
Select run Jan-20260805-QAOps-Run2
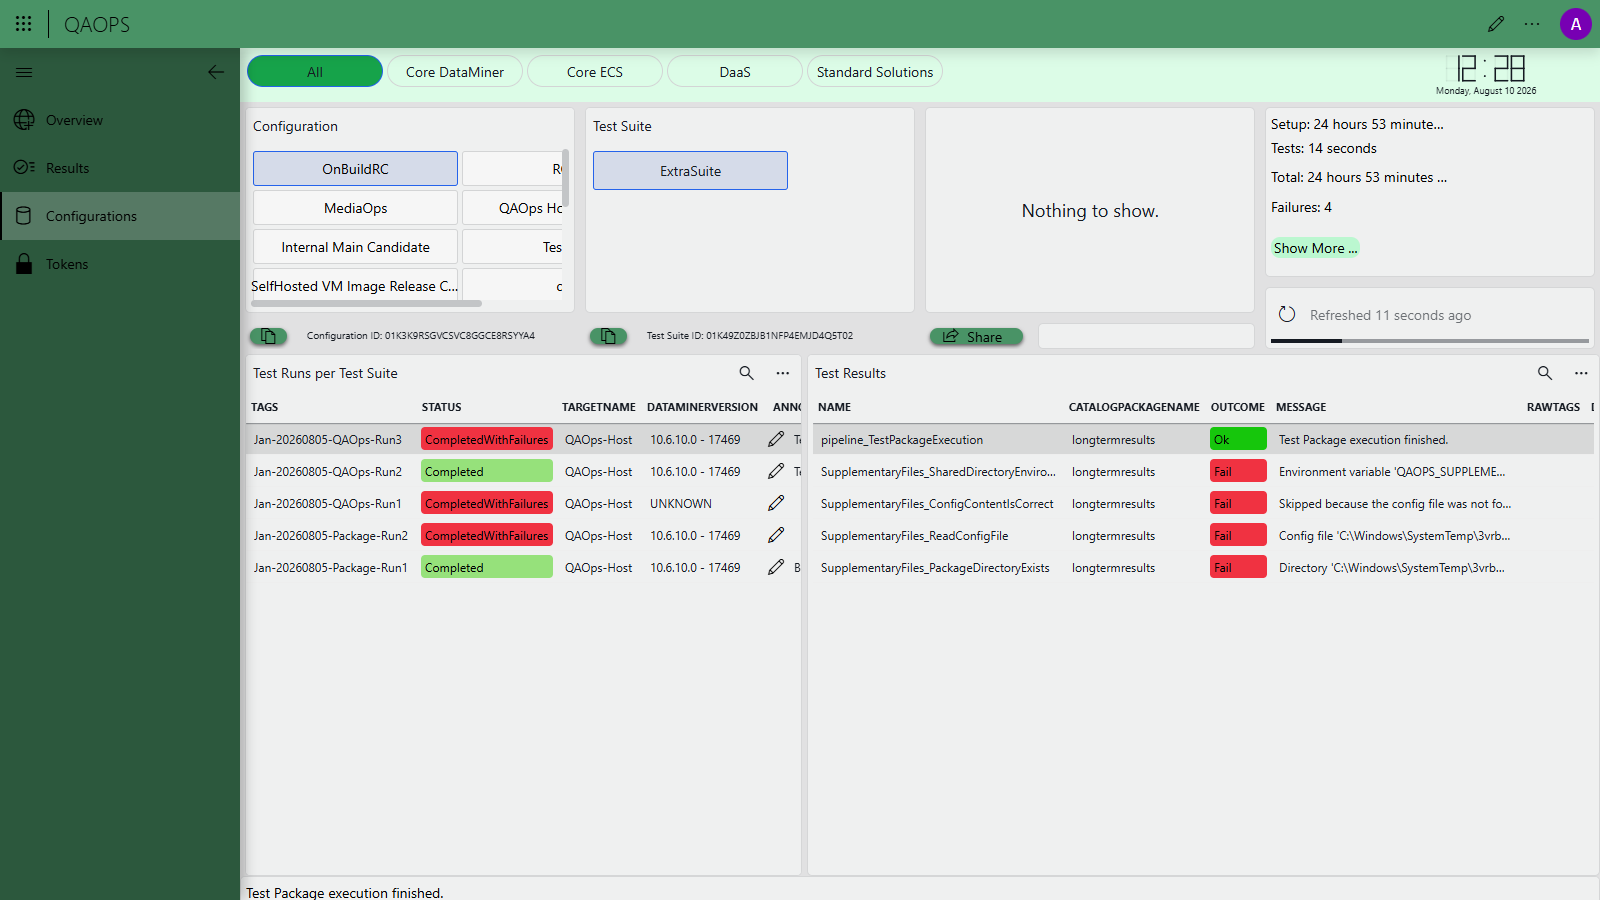pos(524,471)
